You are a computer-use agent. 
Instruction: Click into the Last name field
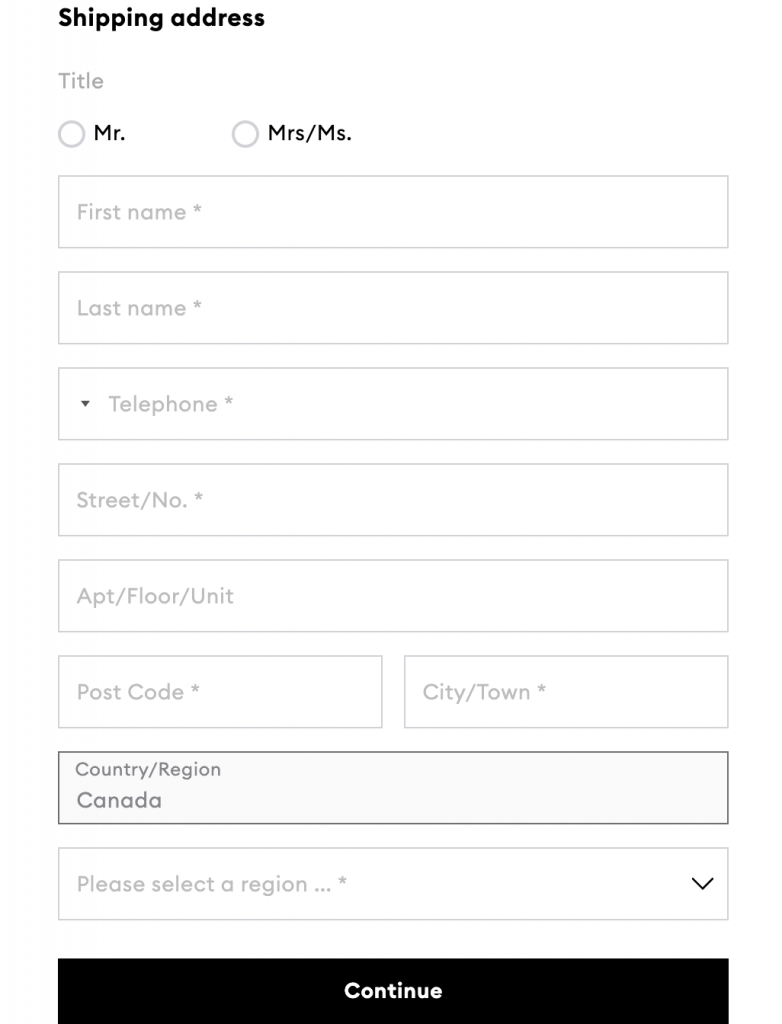[x=393, y=308]
